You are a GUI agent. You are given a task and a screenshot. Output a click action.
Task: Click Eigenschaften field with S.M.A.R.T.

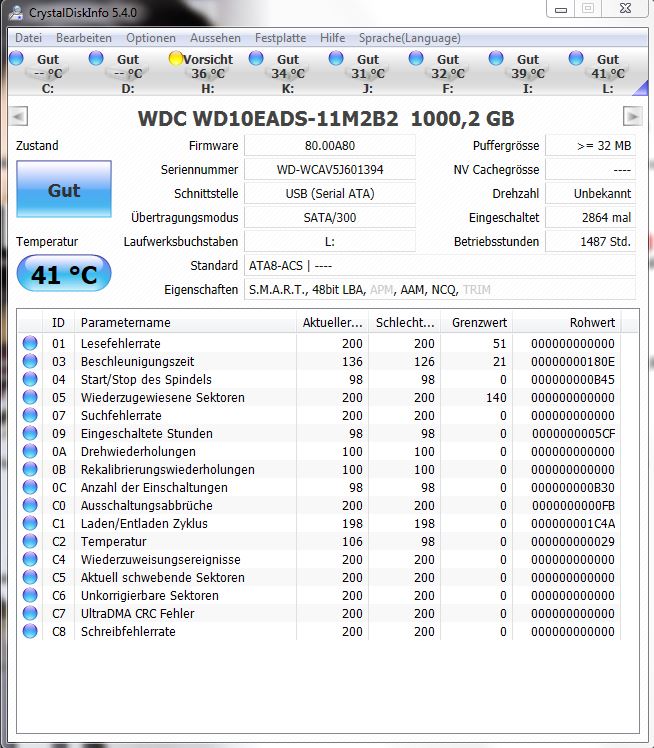click(x=440, y=290)
